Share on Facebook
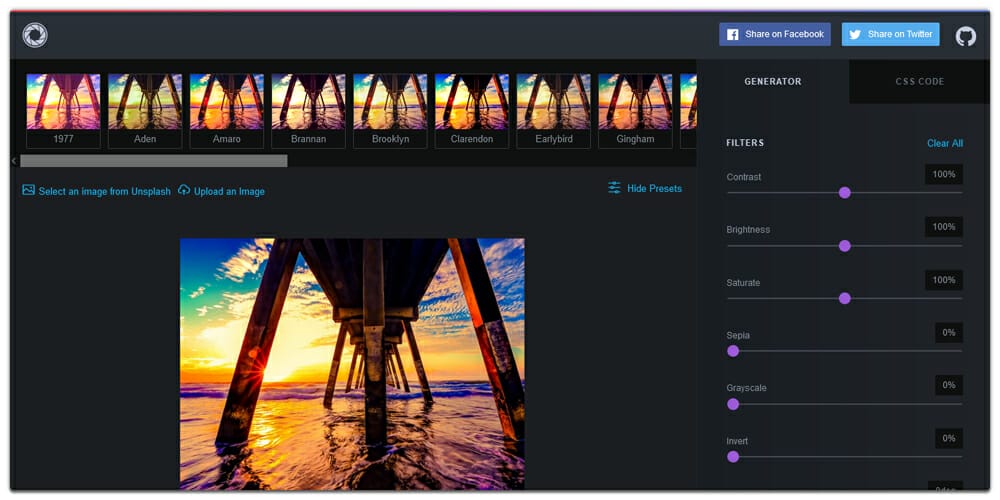 click(775, 34)
